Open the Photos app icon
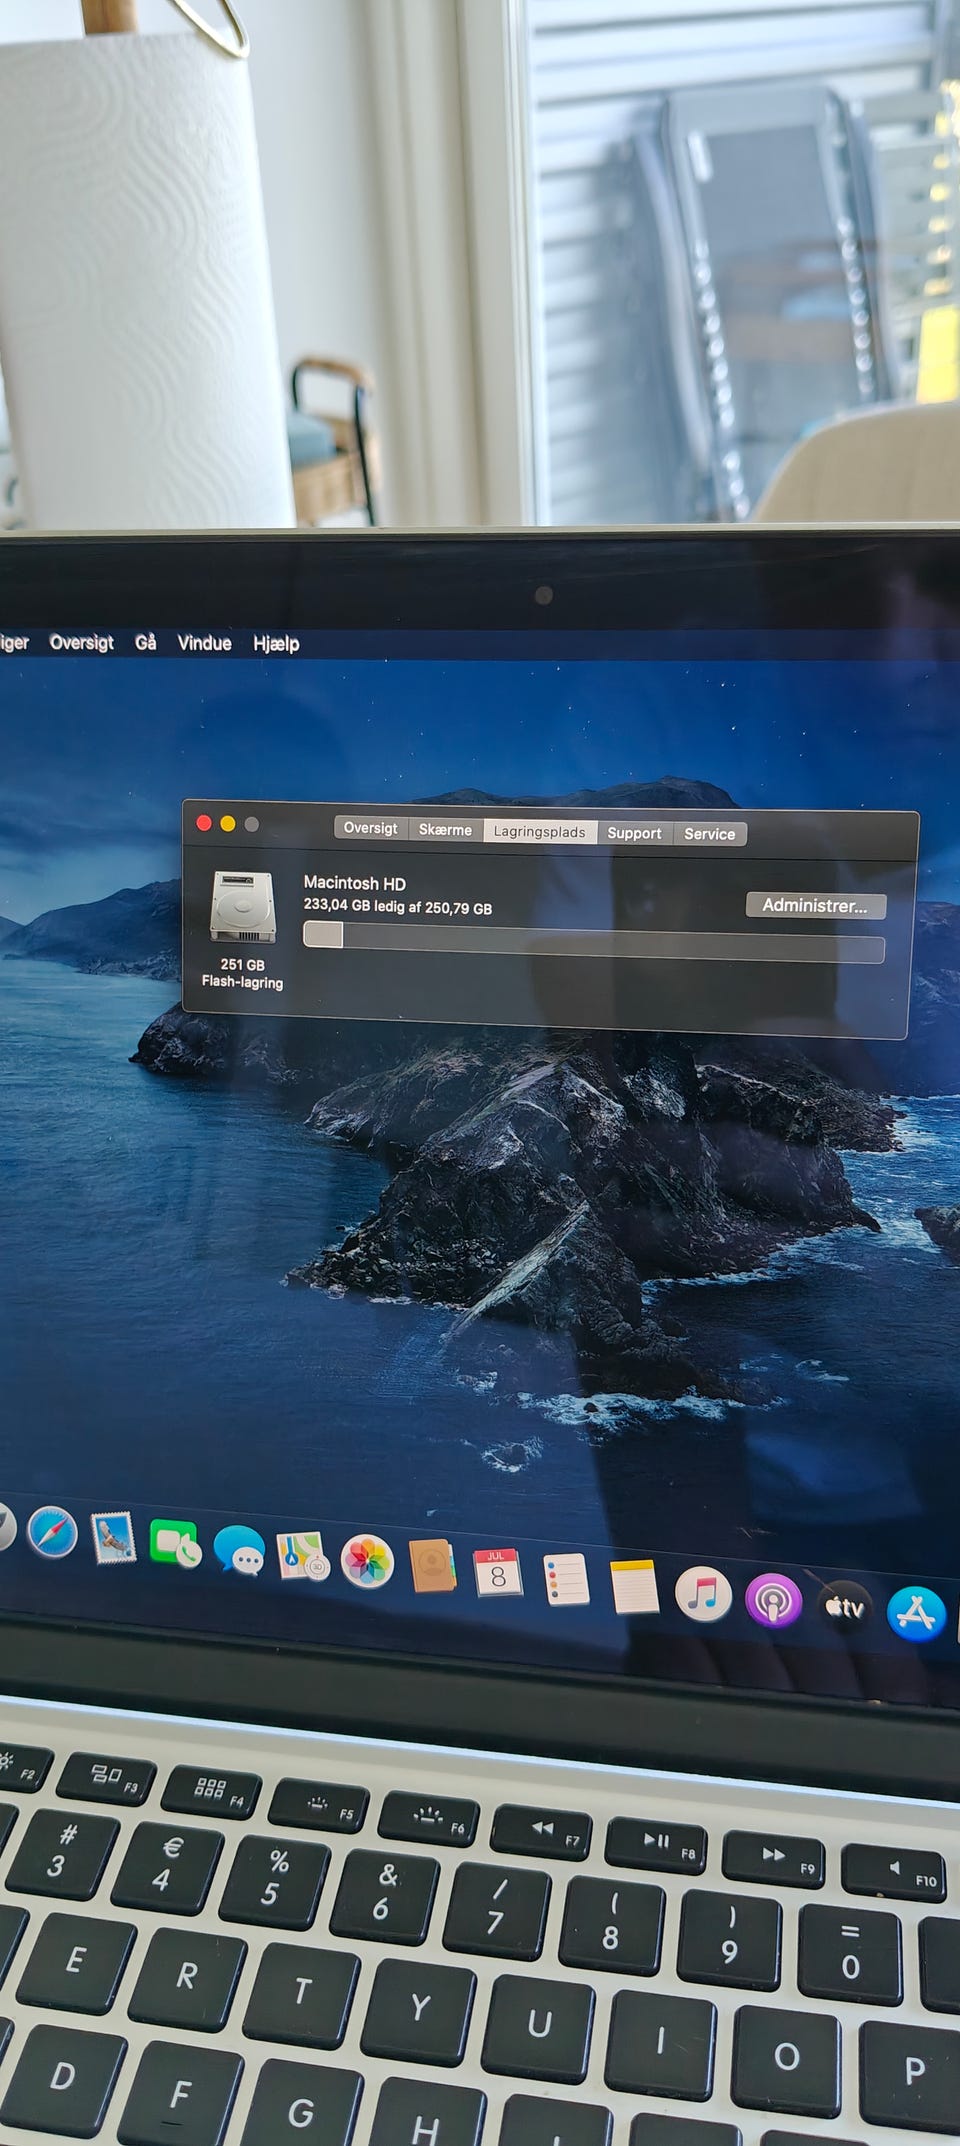Viewport: 960px width, 2146px height. [367, 1562]
